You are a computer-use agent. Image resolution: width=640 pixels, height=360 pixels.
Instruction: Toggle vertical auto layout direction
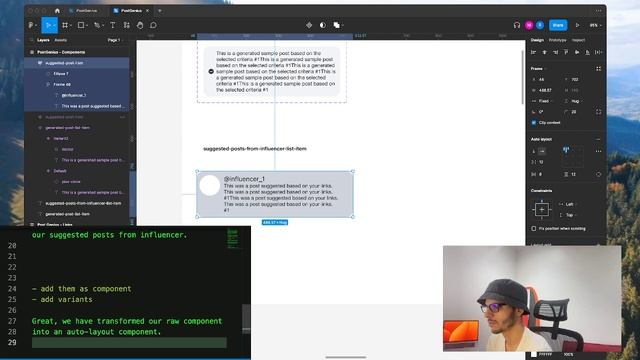(533, 151)
